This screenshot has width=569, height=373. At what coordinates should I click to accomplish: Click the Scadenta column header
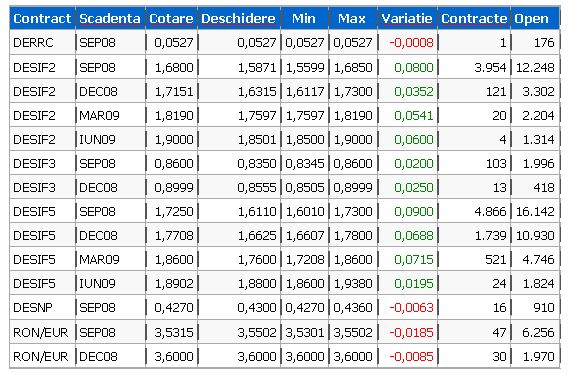tap(110, 18)
